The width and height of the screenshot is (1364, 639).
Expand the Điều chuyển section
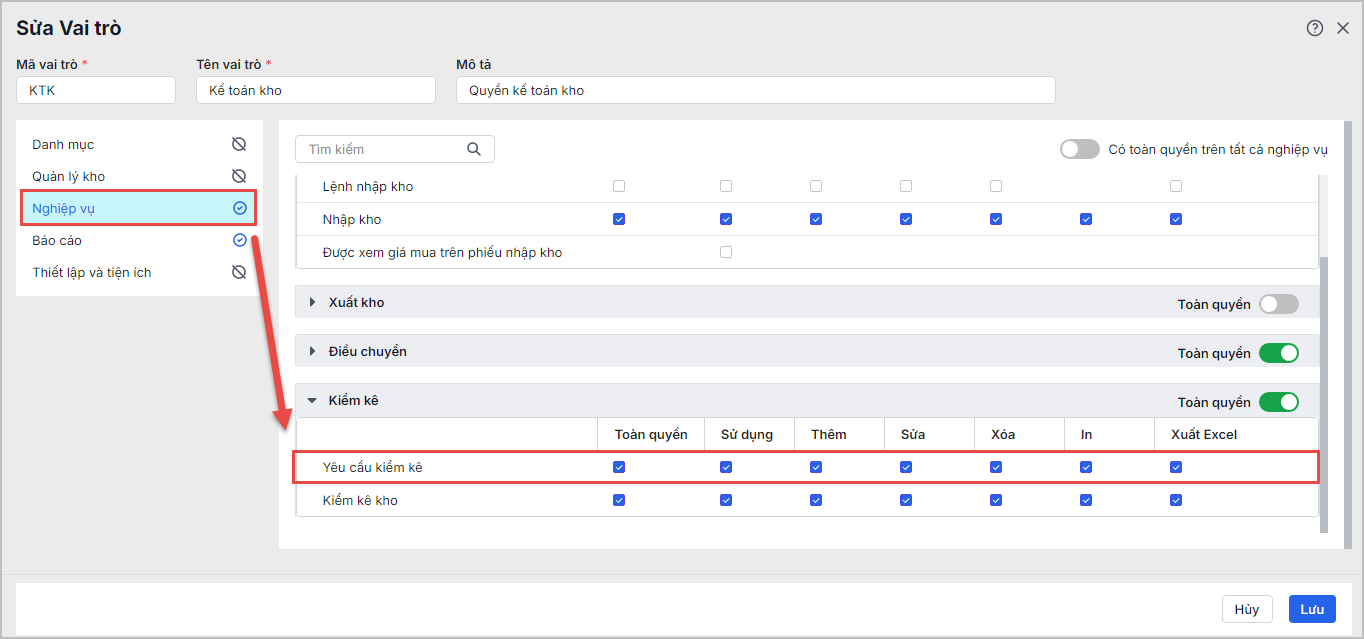313,352
